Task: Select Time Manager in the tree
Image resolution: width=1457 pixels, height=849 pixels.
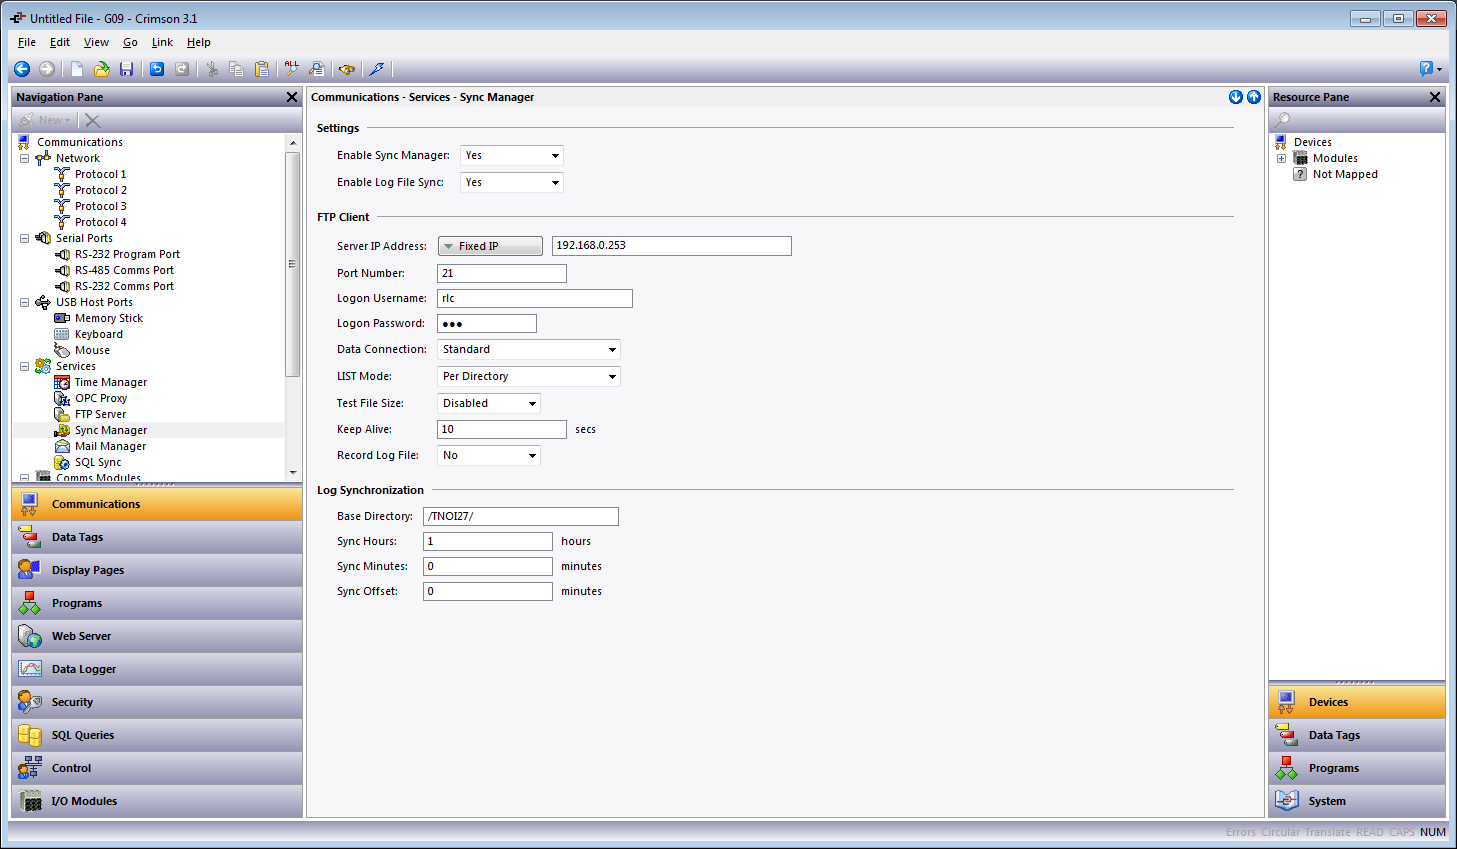Action: coord(110,382)
